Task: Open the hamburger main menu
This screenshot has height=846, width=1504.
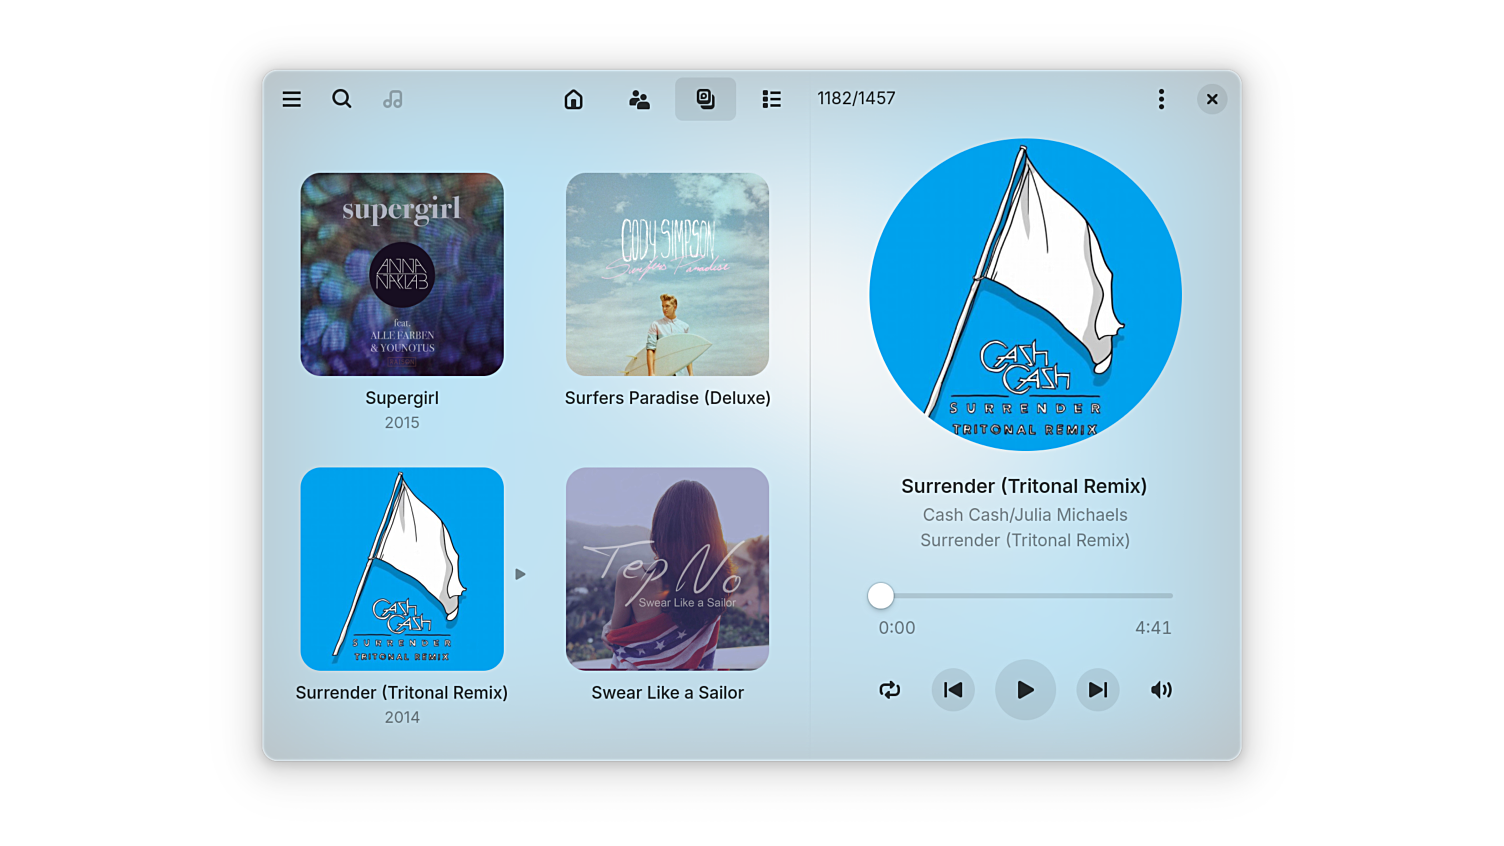Action: pos(292,99)
